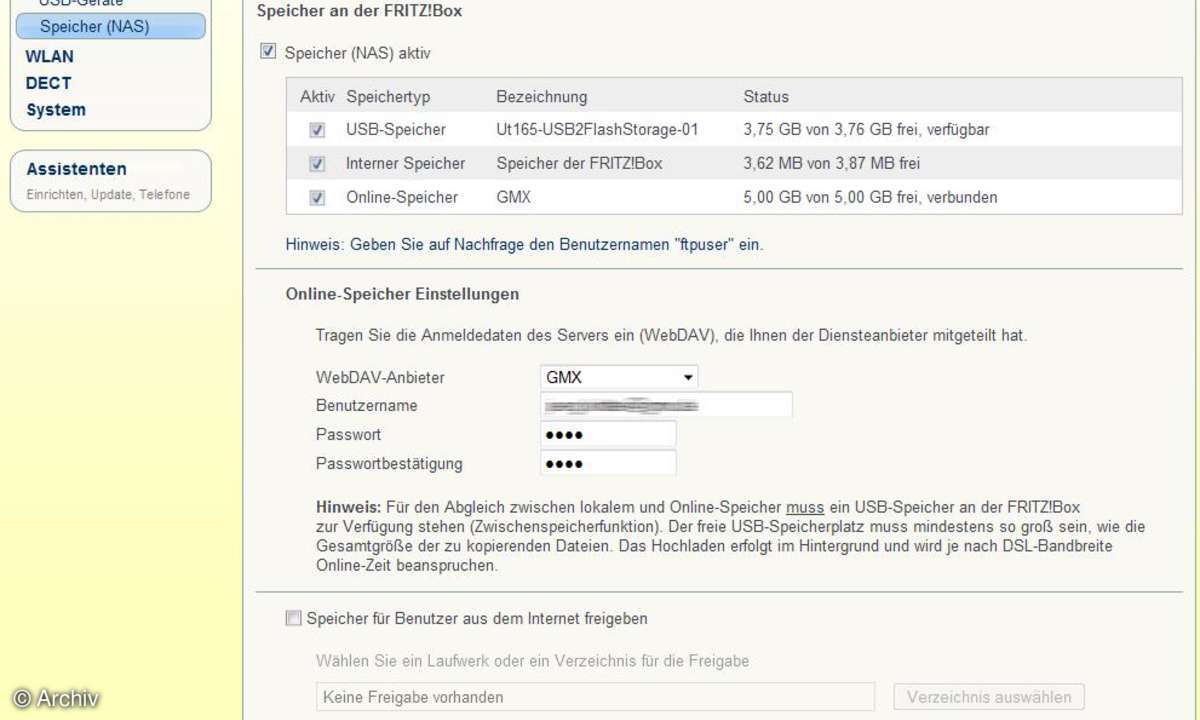1200x720 pixels.
Task: Toggle the Aktiv checkbox for Interner Speicher
Action: [317, 164]
